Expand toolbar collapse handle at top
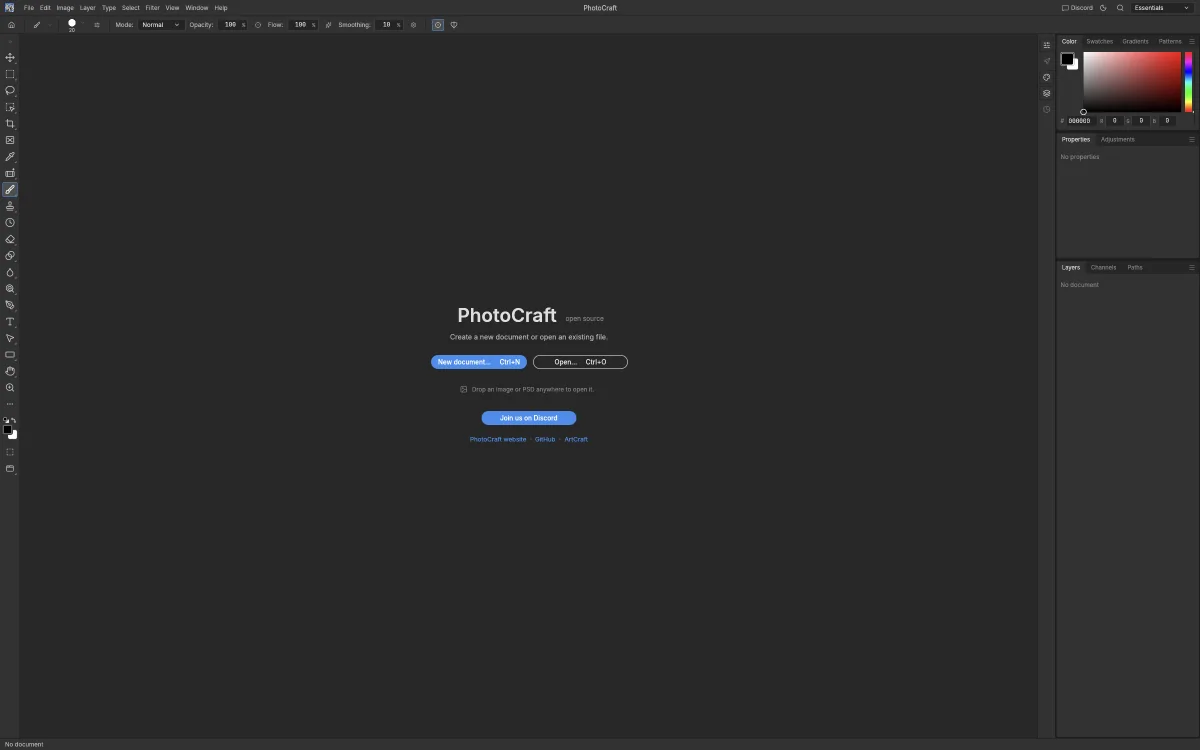 pos(10,42)
